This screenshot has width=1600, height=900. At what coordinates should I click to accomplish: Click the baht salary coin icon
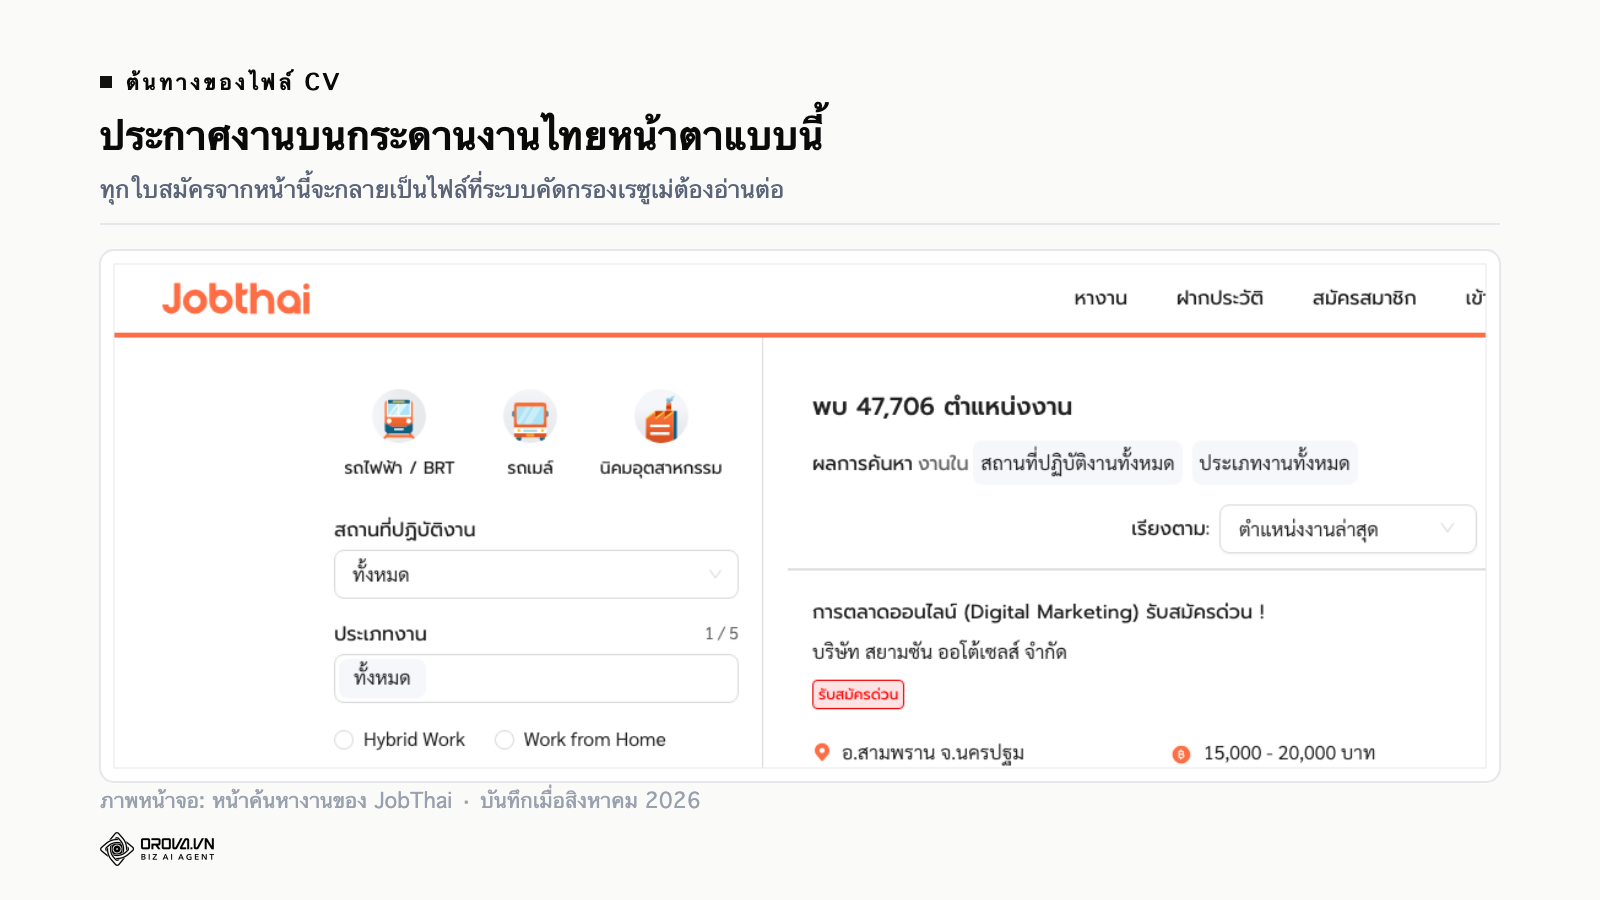click(1181, 754)
